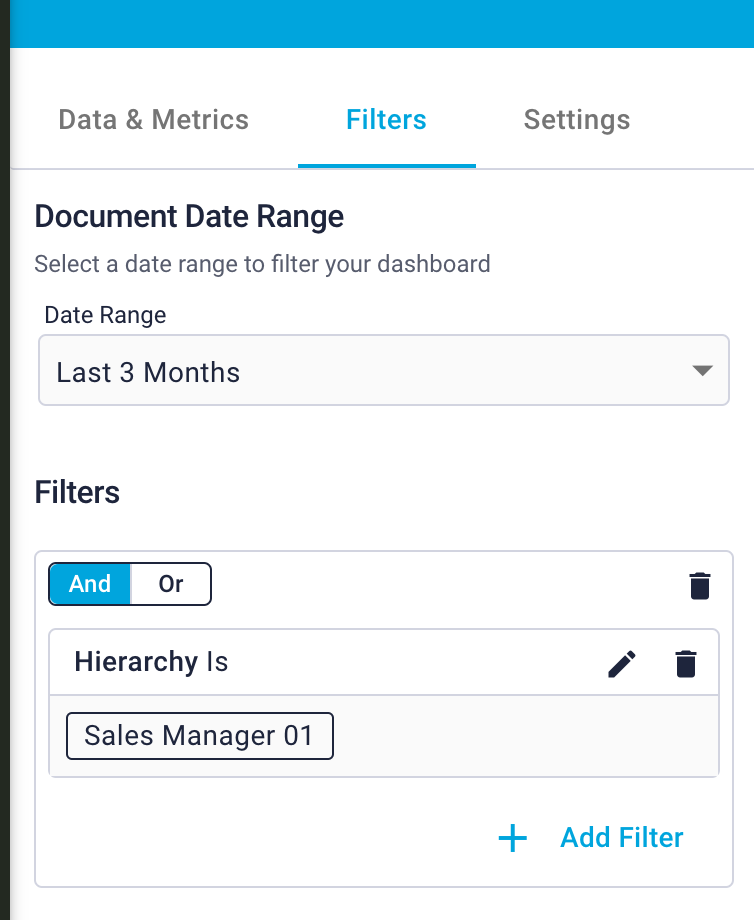754x920 pixels.
Task: Click the Sales Manager 01 chip
Action: pos(199,736)
